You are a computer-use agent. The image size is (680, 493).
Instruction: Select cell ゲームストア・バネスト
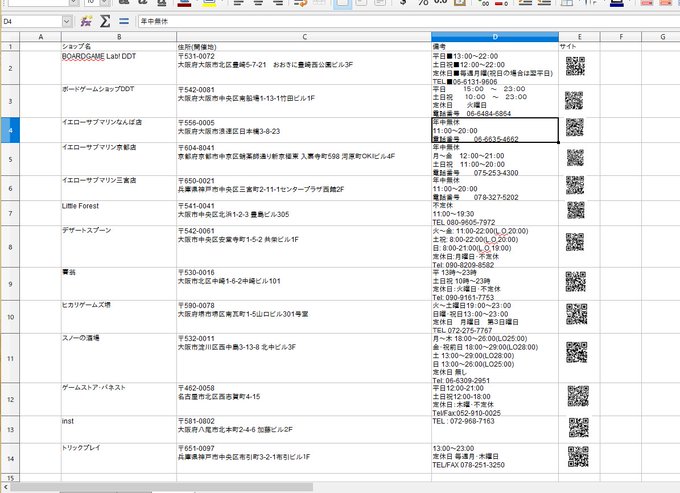(x=119, y=399)
